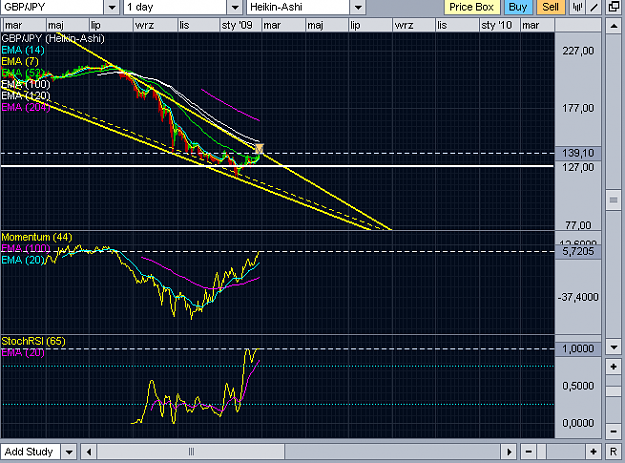Click the EMA (204) legend label
This screenshot has width=625, height=463.
point(26,107)
